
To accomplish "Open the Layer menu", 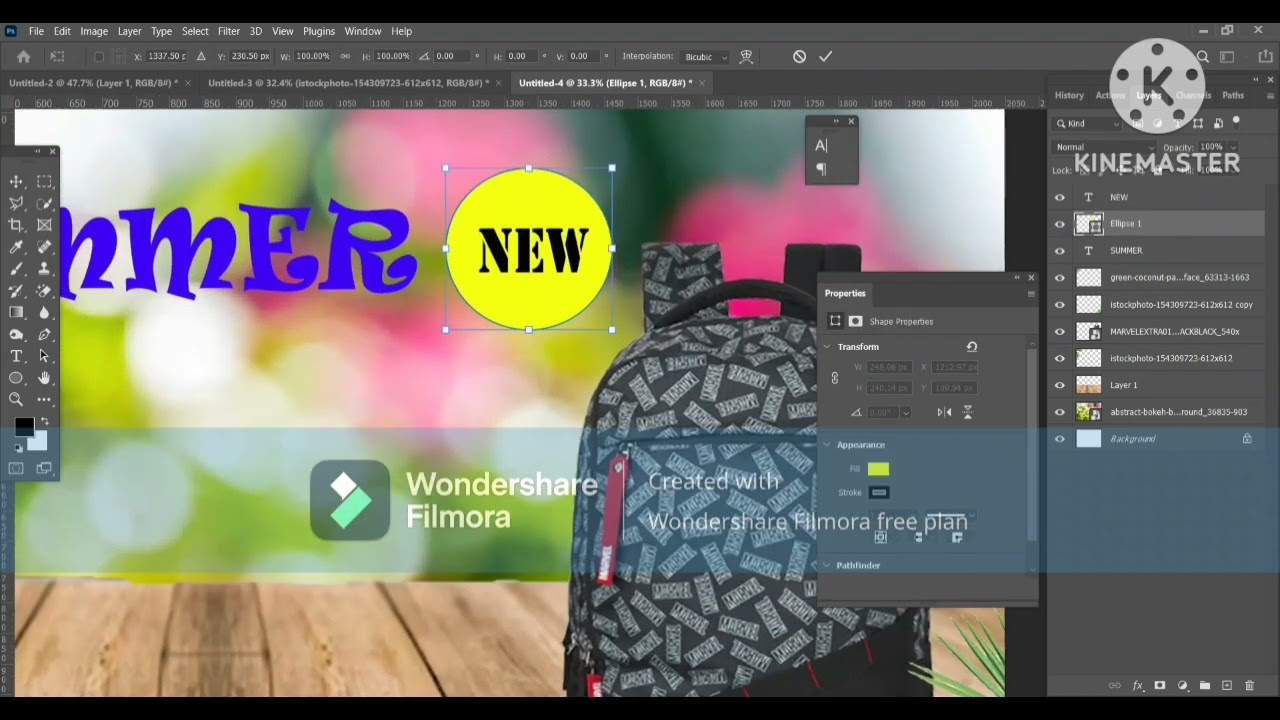I will coord(130,31).
